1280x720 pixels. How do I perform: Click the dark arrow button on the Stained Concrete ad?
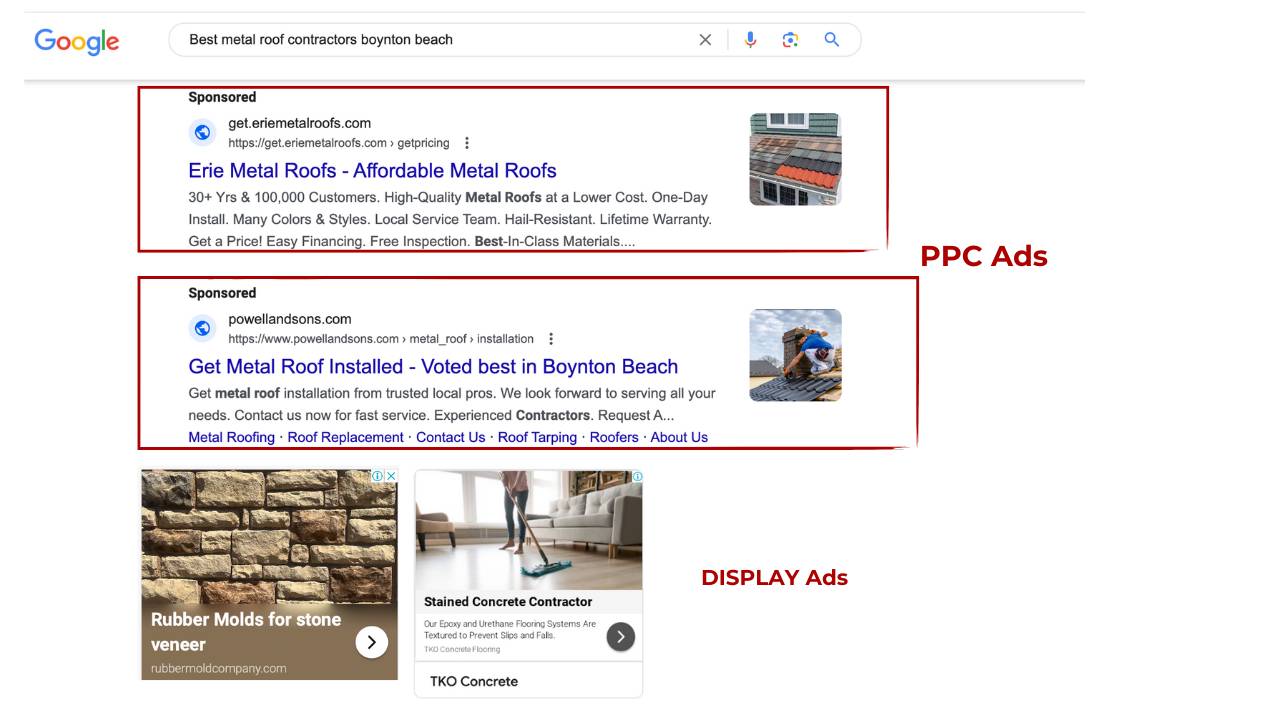[x=620, y=636]
